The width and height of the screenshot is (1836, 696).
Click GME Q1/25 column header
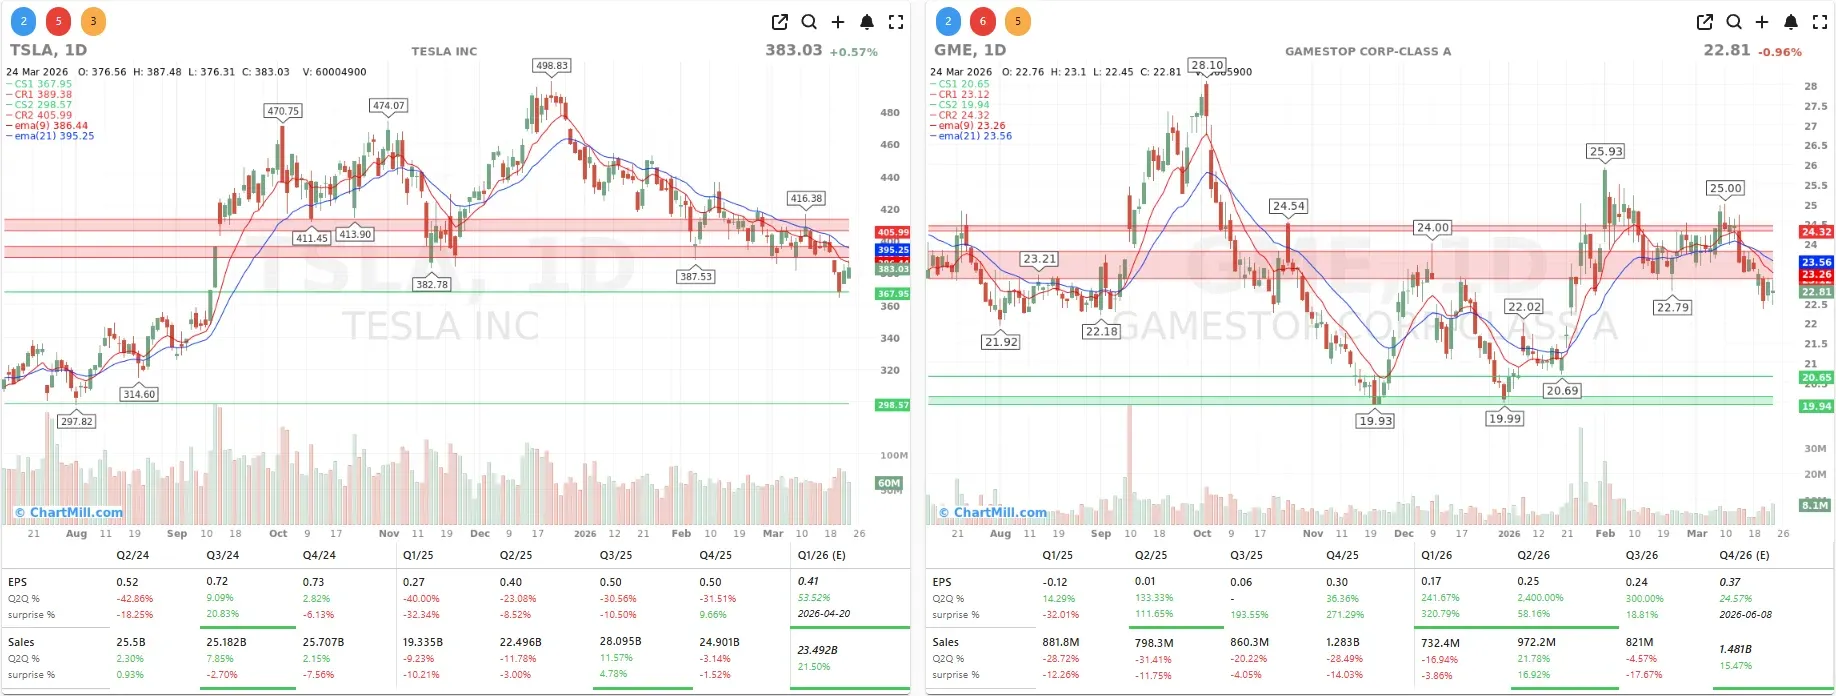pos(1057,555)
